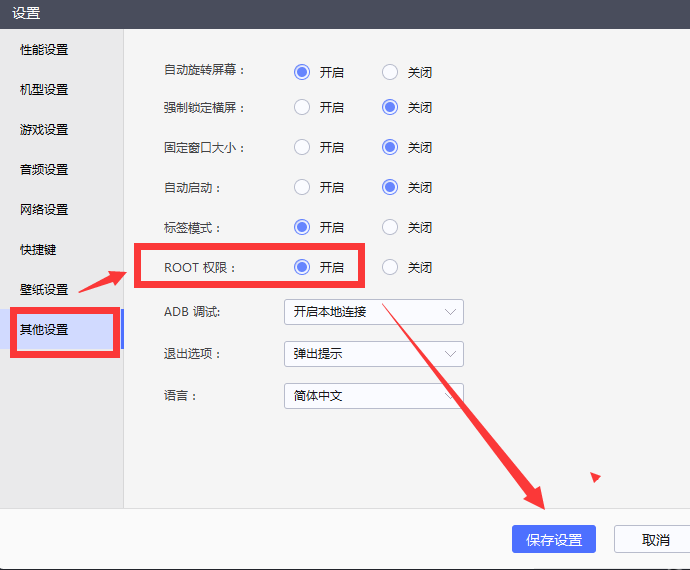Select 开启 for ROOT 权限
This screenshot has height=570, width=690.
(x=302, y=267)
